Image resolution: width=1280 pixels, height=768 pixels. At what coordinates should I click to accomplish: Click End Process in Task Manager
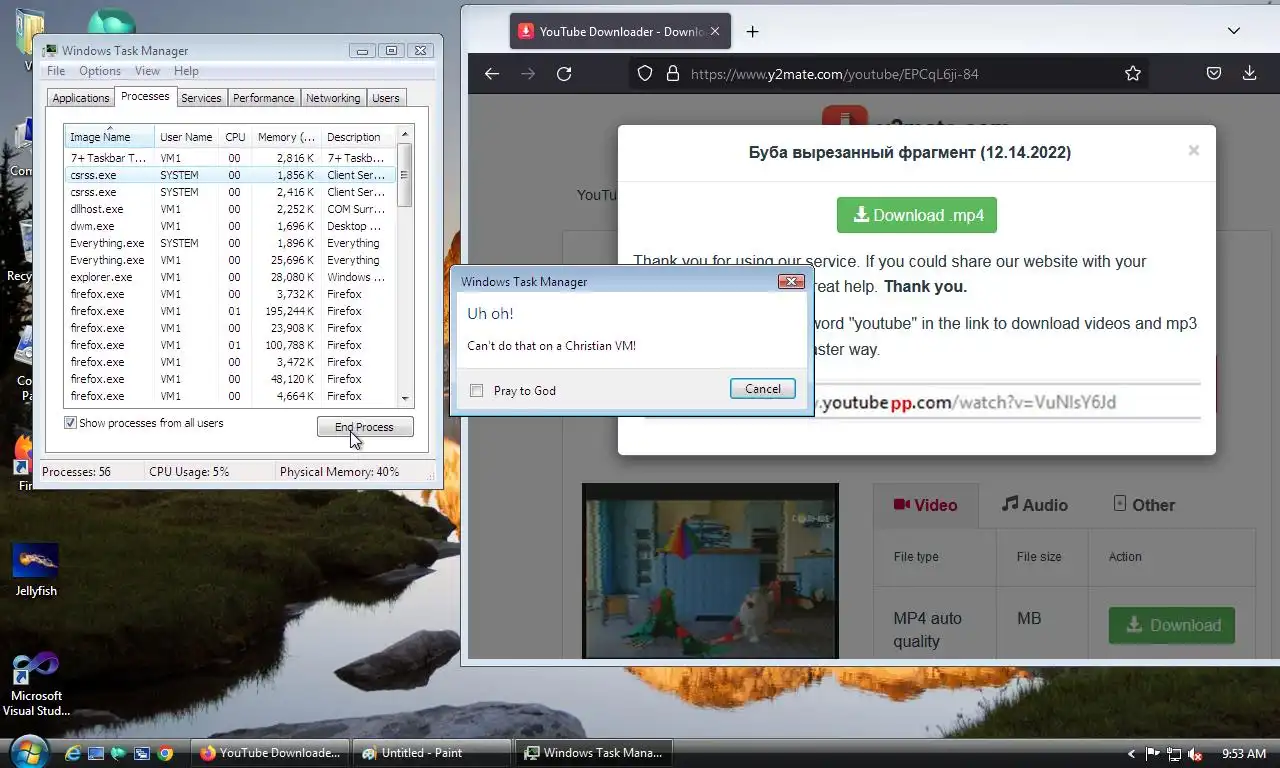365,427
